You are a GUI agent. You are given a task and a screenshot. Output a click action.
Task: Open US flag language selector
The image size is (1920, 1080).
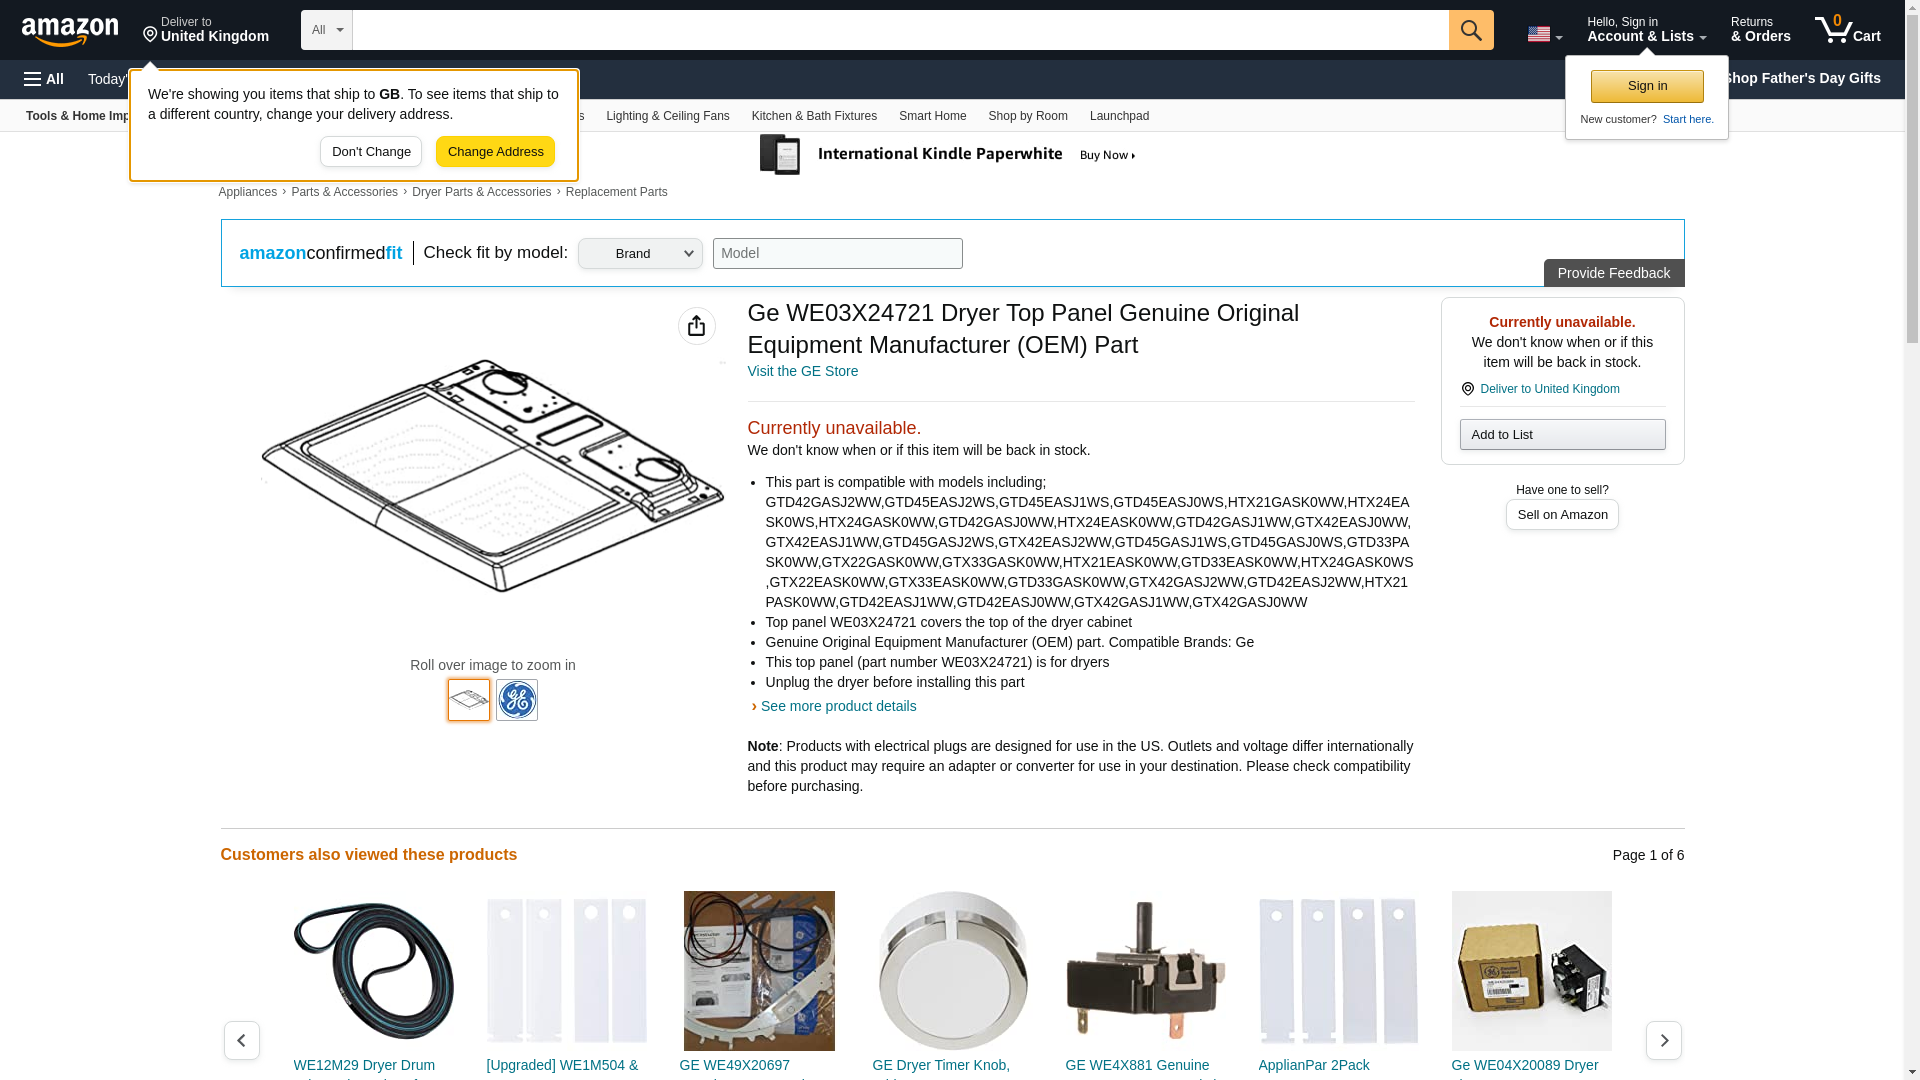pos(1543,34)
